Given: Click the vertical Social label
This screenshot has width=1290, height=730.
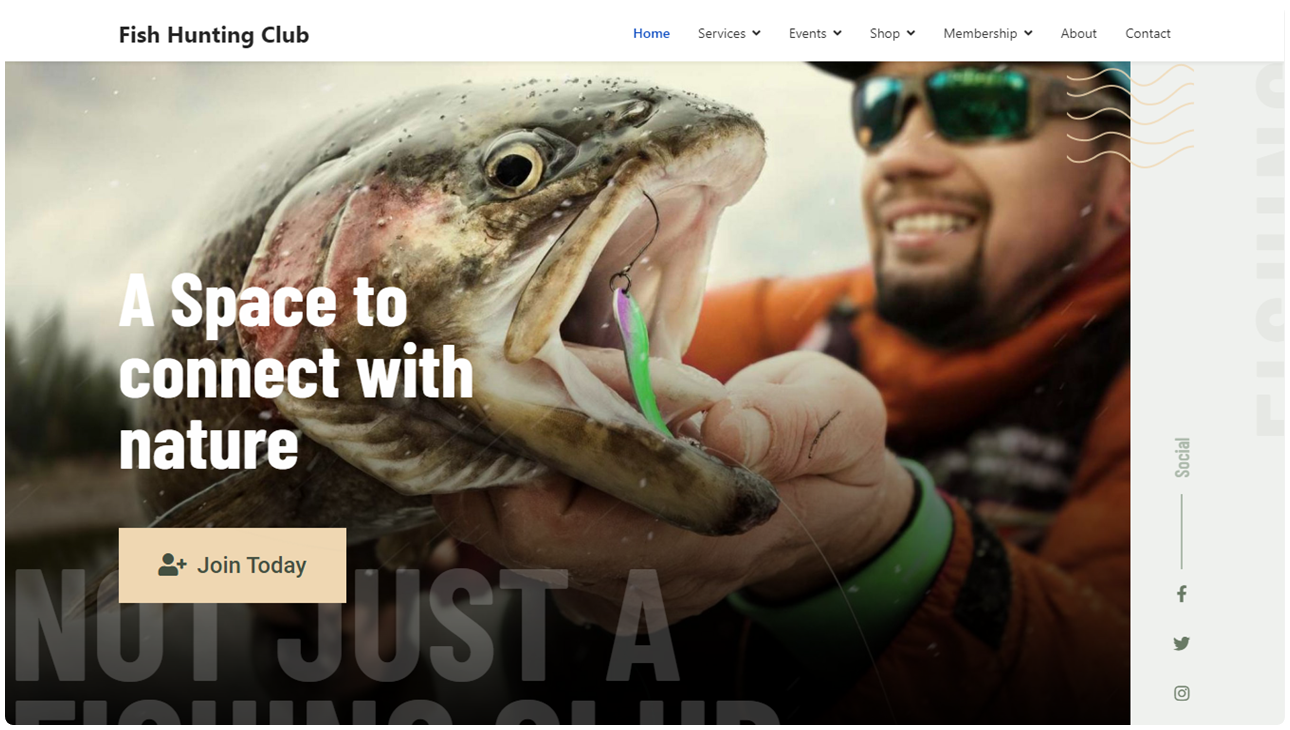Looking at the screenshot, I should coord(1182,457).
